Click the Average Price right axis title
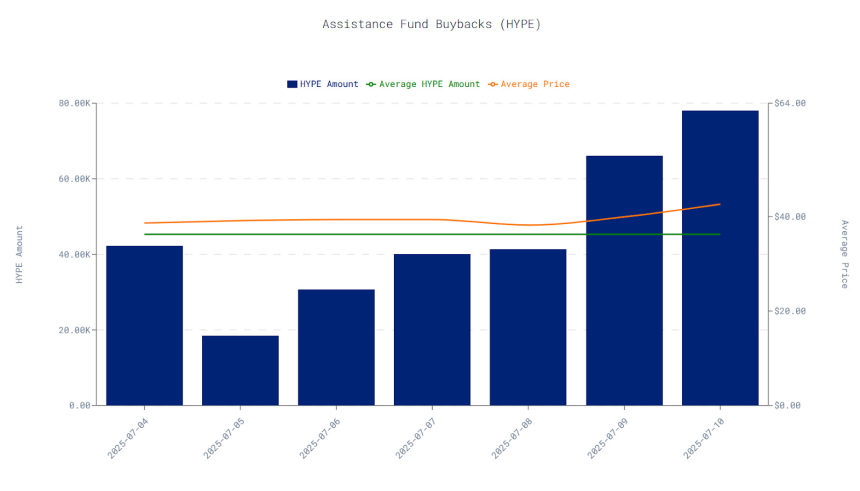The width and height of the screenshot is (860, 491). [845, 254]
